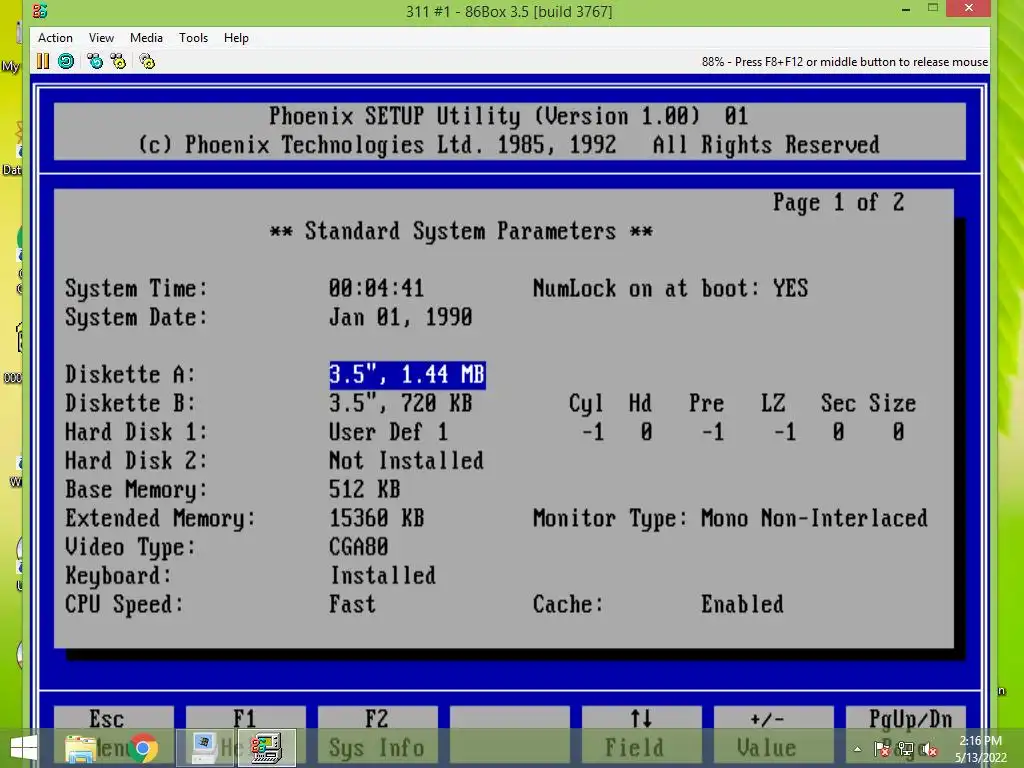The image size is (1024, 768).
Task: Click the Extended Memory label
Action: [x=160, y=519]
